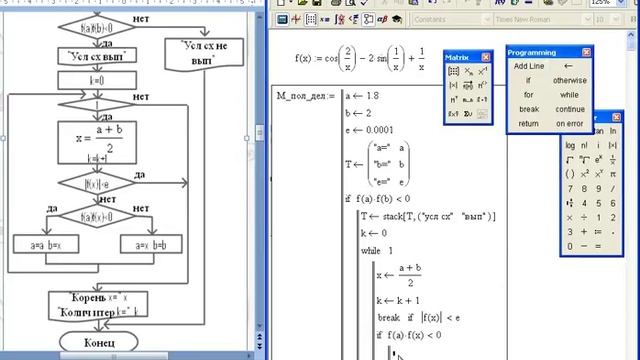Screen dimensions: 640x360
Task: Open the Greek Symbol toolbar icon
Action: pos(382,19)
